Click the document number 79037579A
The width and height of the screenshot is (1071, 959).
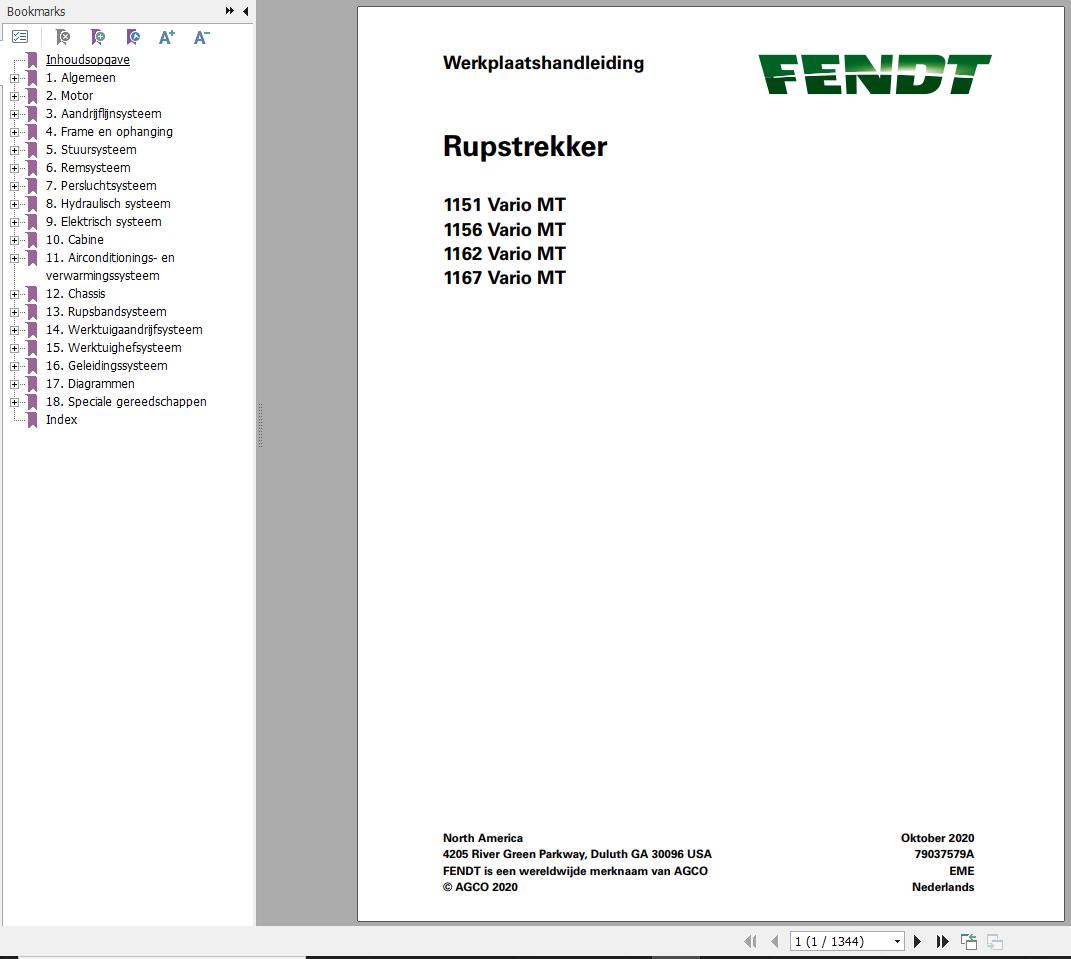pos(944,854)
